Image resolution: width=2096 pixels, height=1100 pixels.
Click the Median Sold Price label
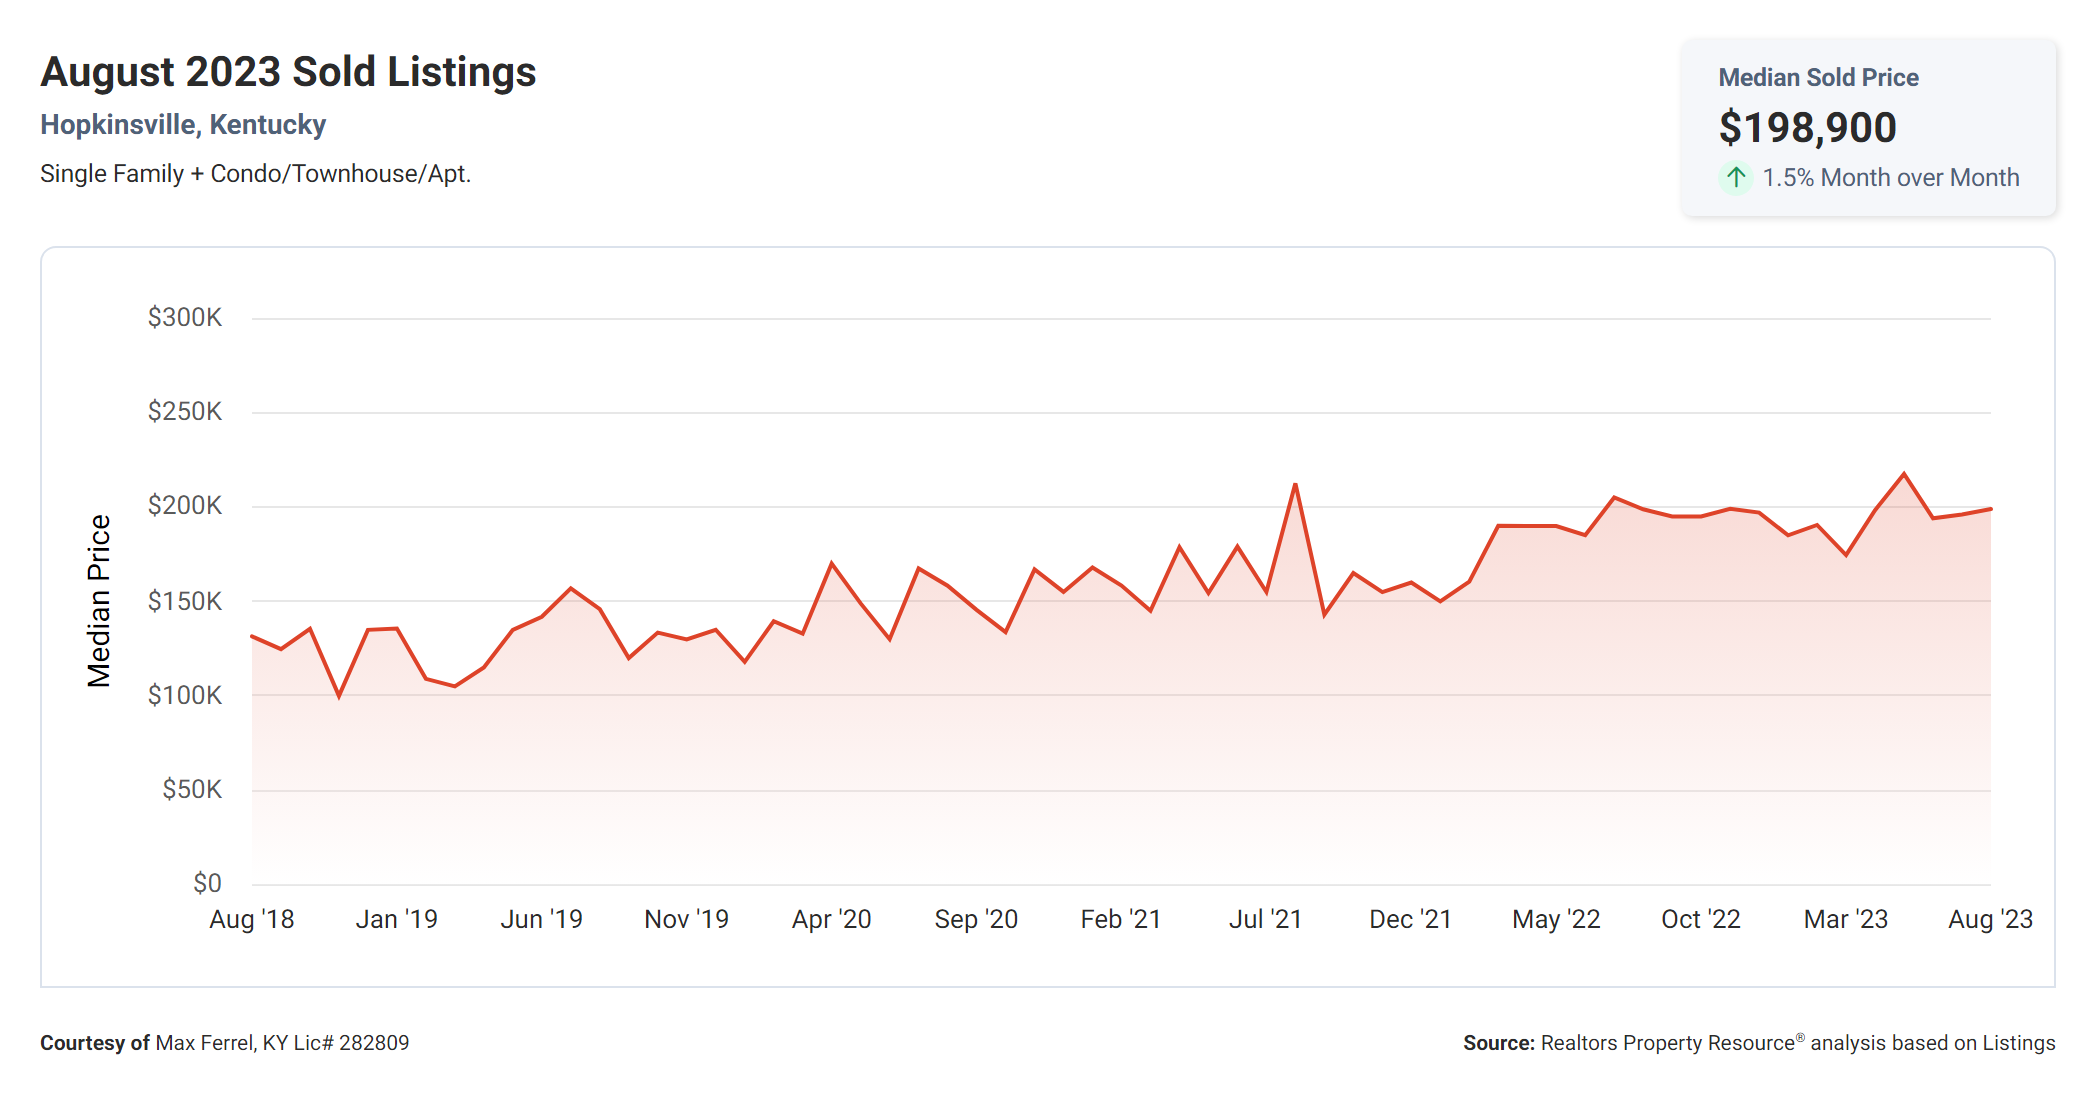click(x=1818, y=78)
